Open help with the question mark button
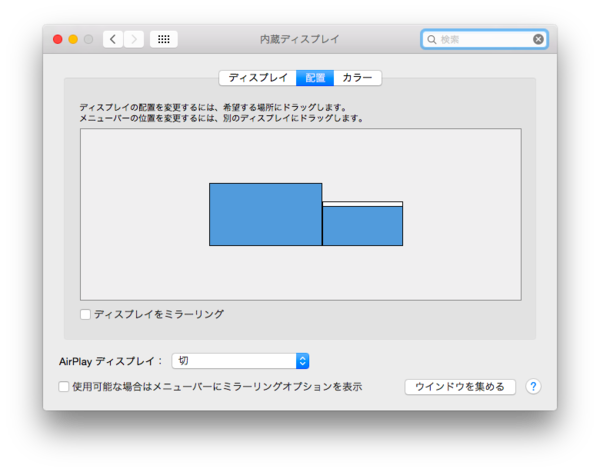This screenshot has height=472, width=600. click(x=533, y=386)
